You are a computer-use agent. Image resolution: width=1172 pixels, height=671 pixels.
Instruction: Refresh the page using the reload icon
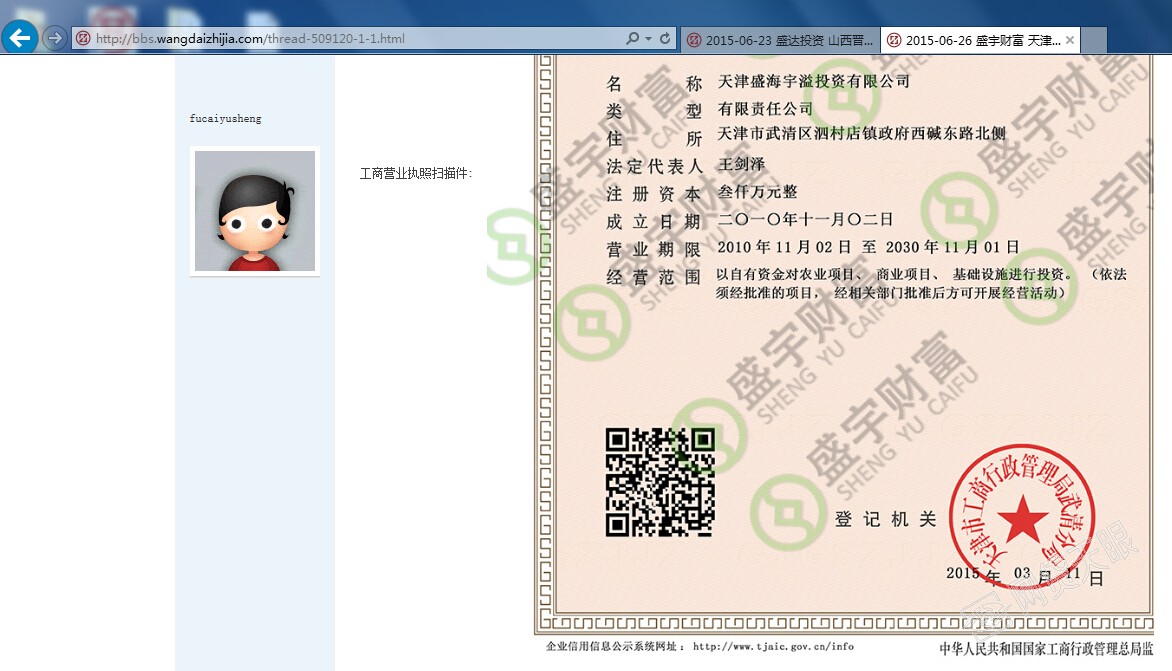pyautogui.click(x=665, y=39)
